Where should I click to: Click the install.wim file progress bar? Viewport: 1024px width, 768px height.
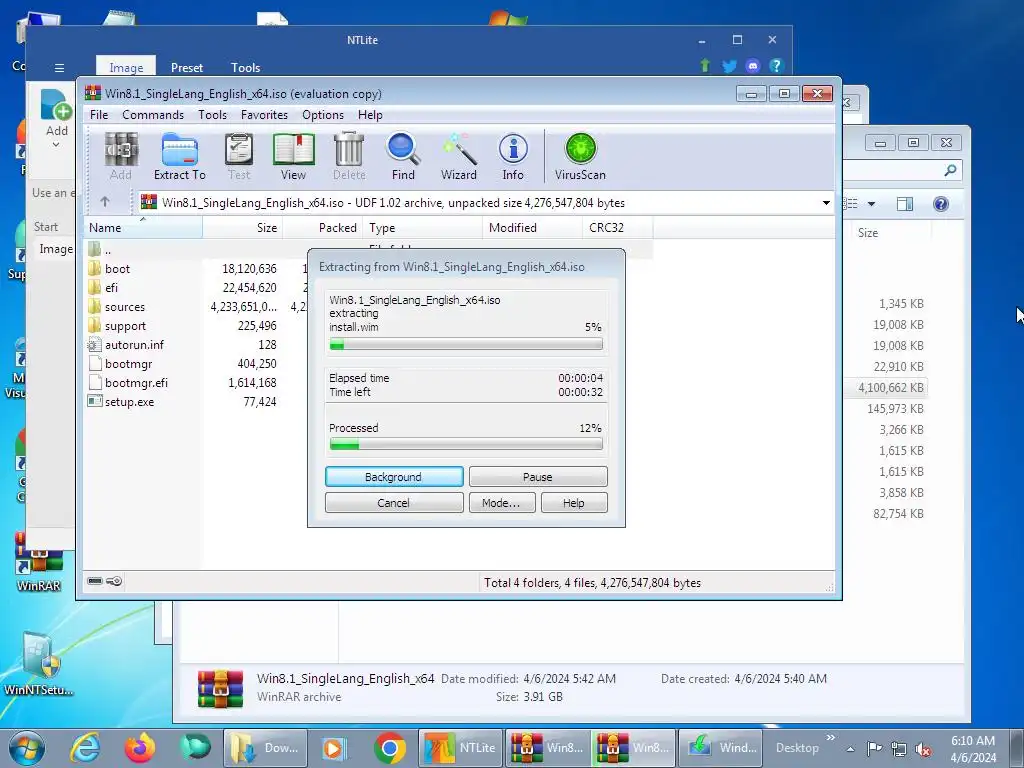click(x=466, y=344)
